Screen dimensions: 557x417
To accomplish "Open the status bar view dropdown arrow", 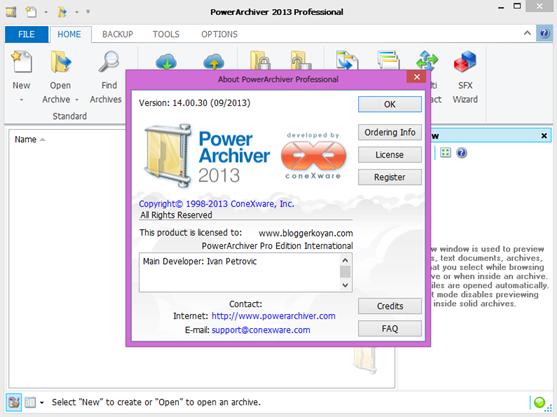I will [x=42, y=402].
